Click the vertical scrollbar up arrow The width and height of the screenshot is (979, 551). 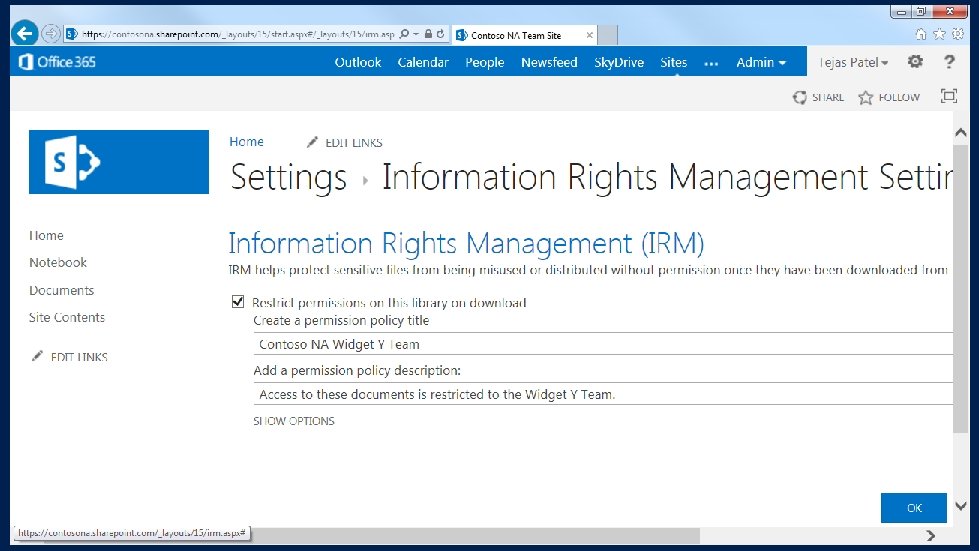[961, 132]
